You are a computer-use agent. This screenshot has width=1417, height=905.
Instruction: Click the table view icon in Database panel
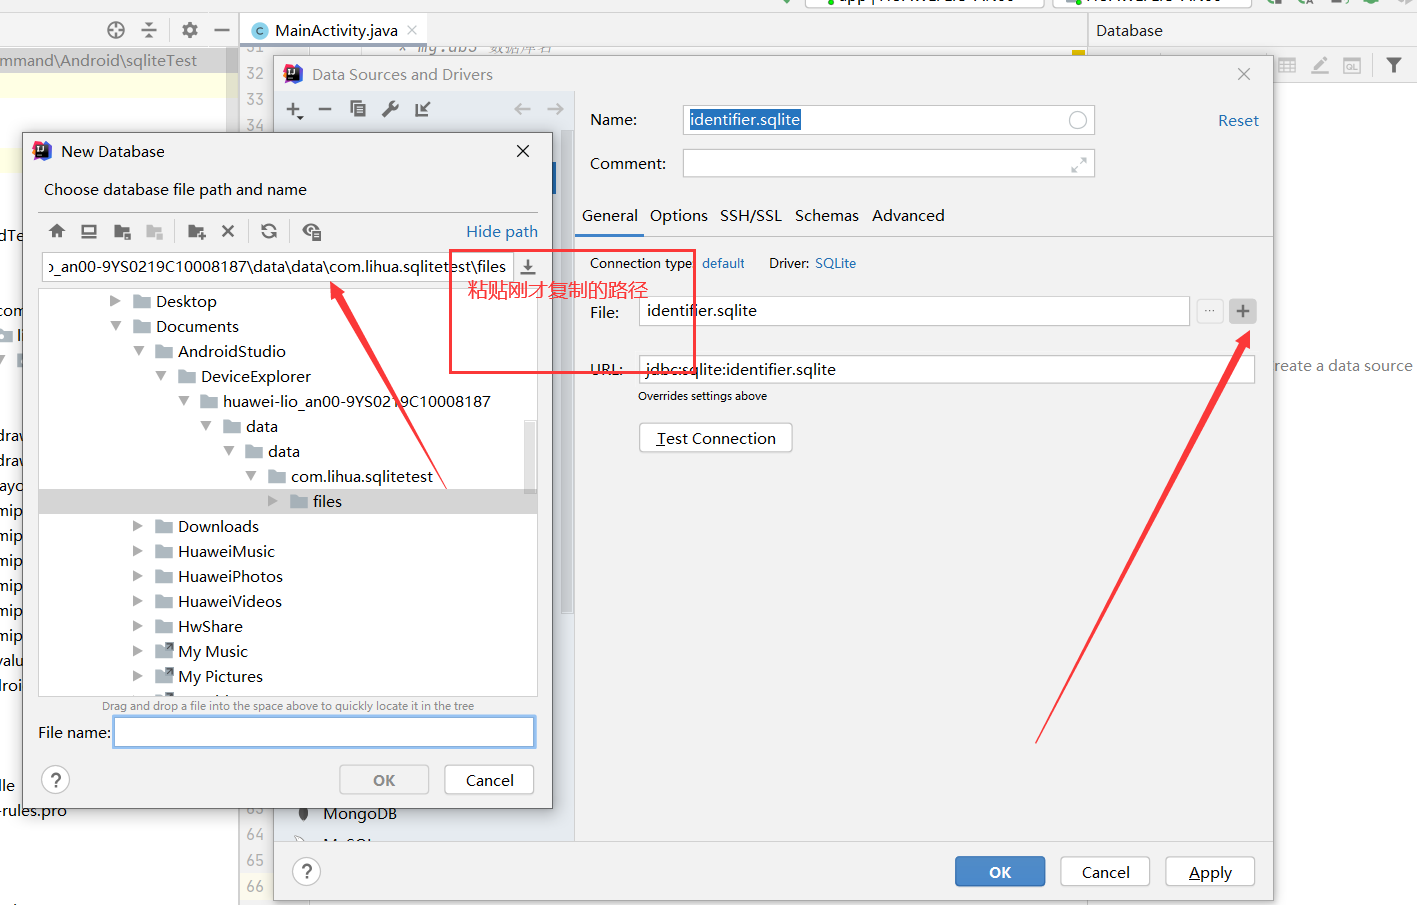[1287, 65]
